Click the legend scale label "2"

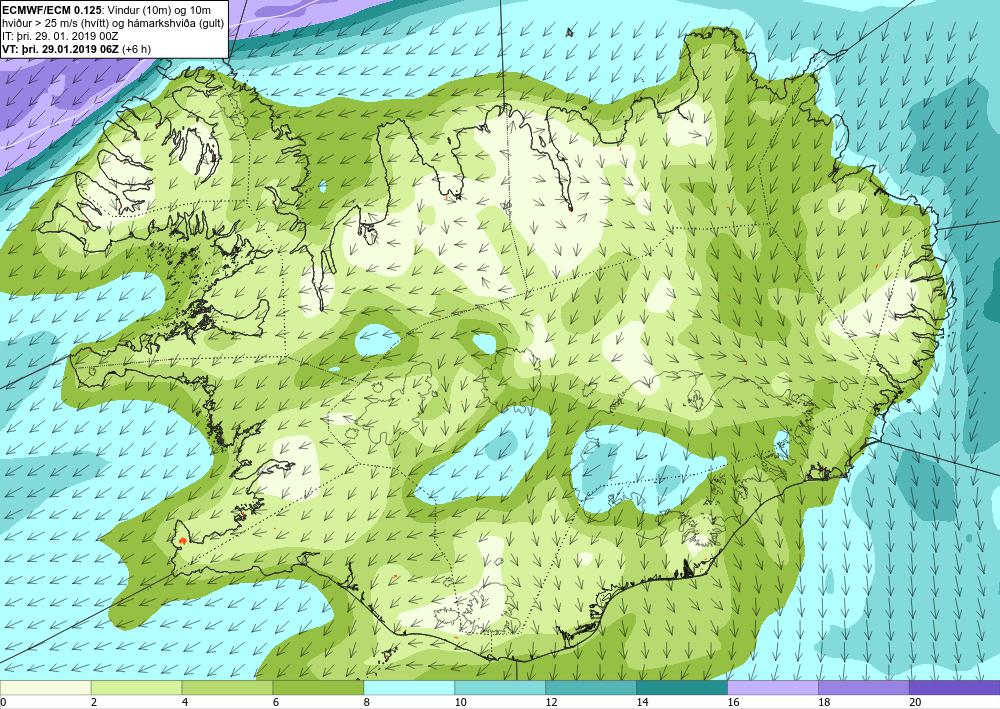click(x=94, y=703)
